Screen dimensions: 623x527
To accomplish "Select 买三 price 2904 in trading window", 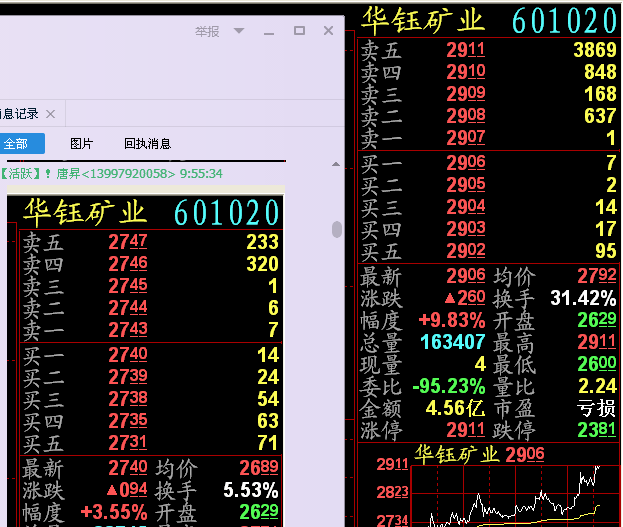I will (x=466, y=207).
